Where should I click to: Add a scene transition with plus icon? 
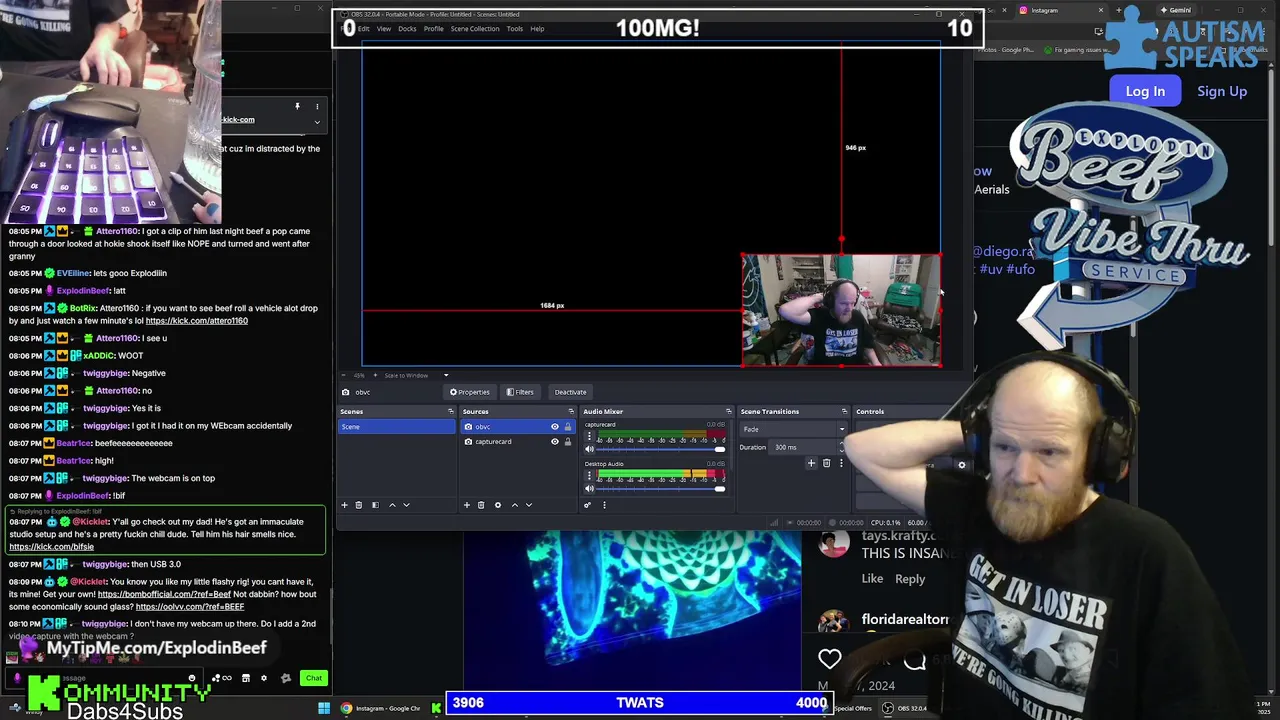[811, 463]
